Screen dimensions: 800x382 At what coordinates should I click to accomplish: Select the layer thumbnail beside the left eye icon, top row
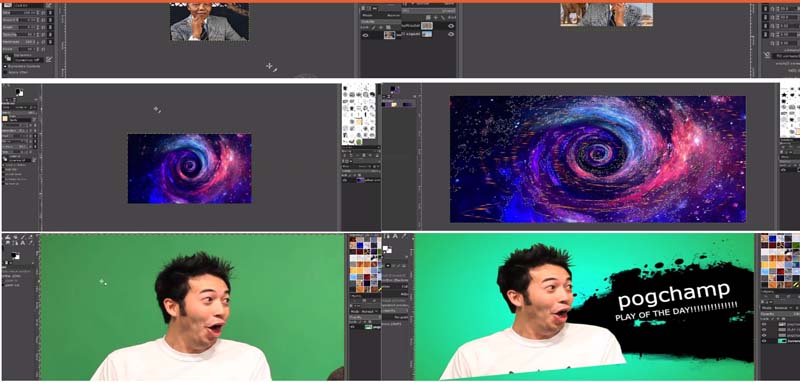(x=389, y=35)
